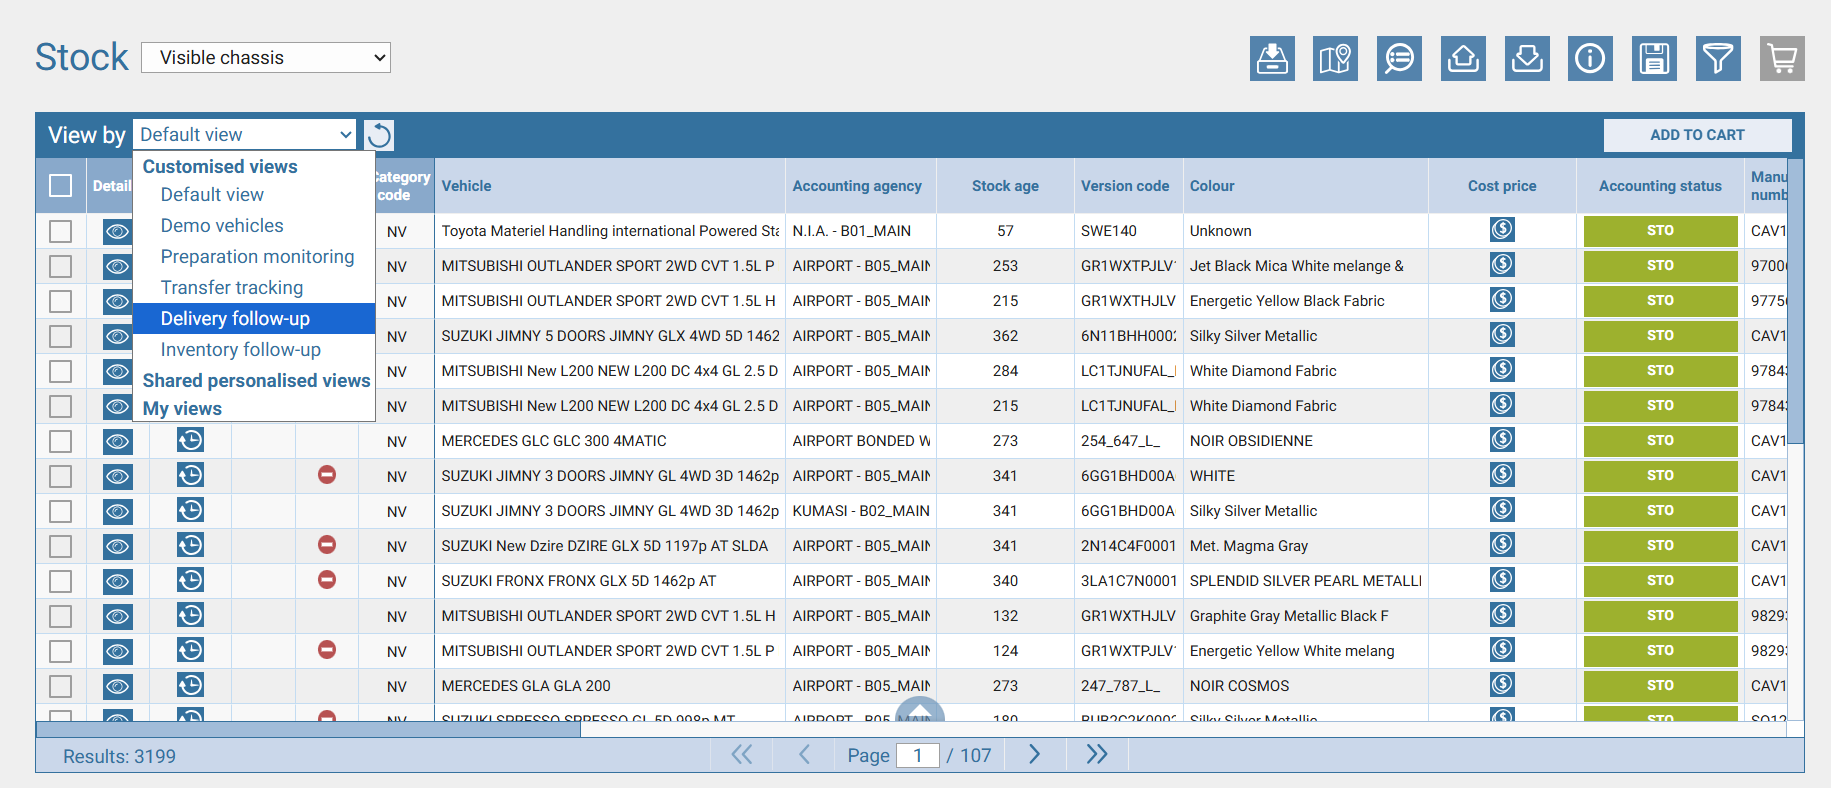Open the comments speech bubble icon

pos(1399,58)
